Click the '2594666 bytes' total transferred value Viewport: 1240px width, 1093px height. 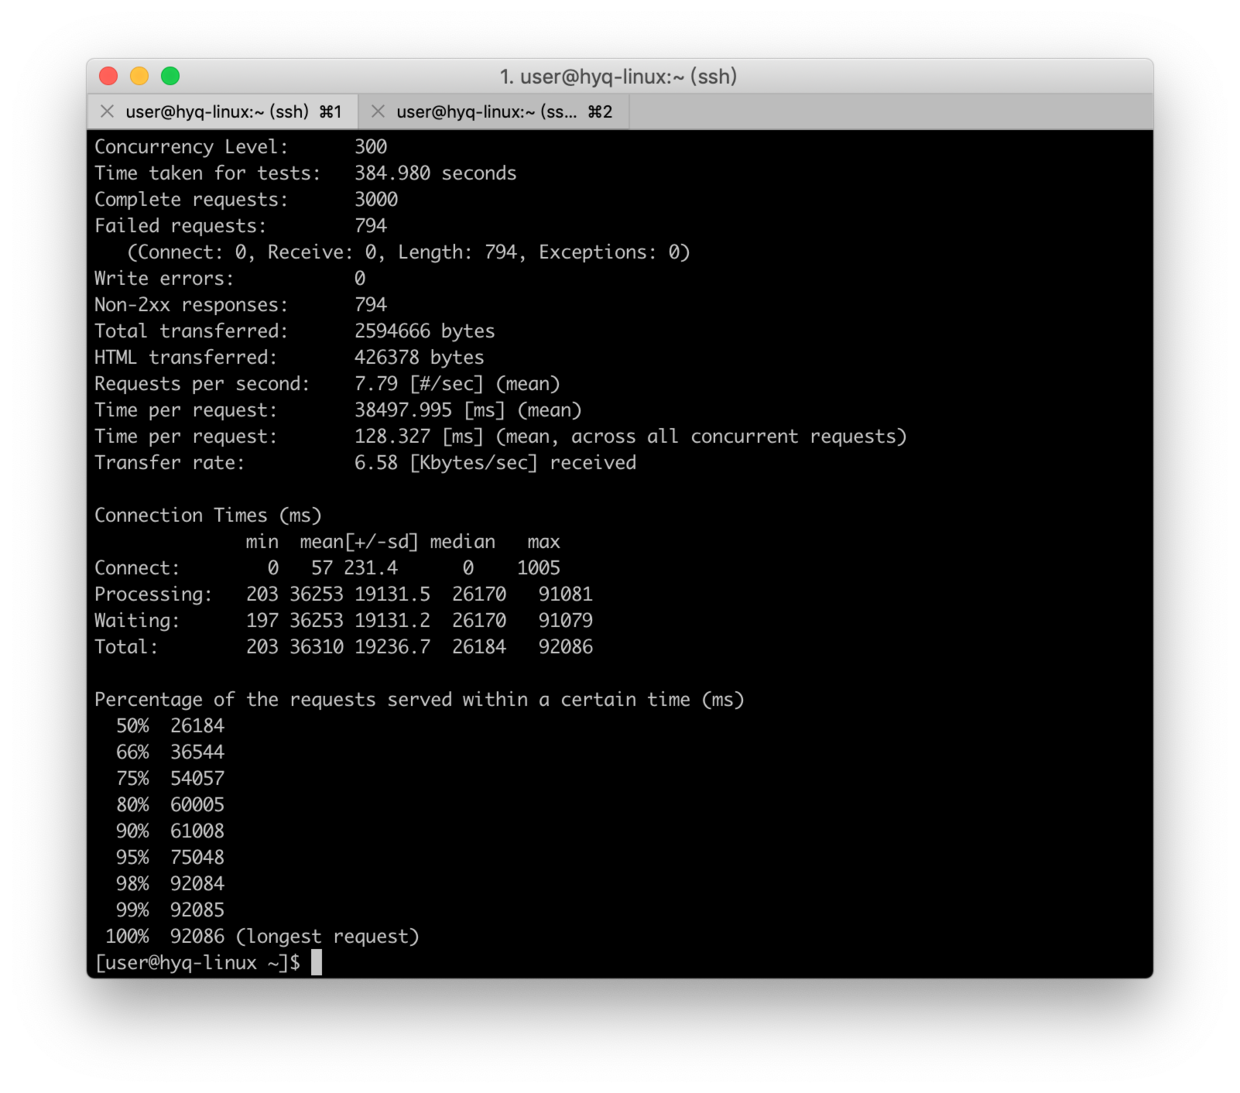pos(425,331)
